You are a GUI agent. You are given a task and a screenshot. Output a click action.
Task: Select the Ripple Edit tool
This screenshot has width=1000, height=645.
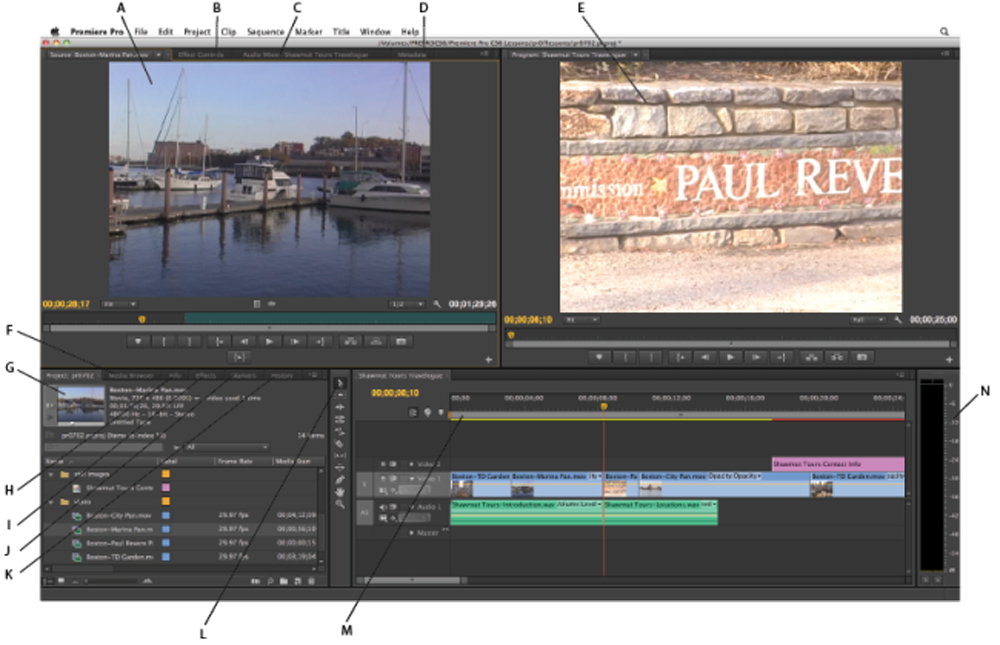point(340,407)
